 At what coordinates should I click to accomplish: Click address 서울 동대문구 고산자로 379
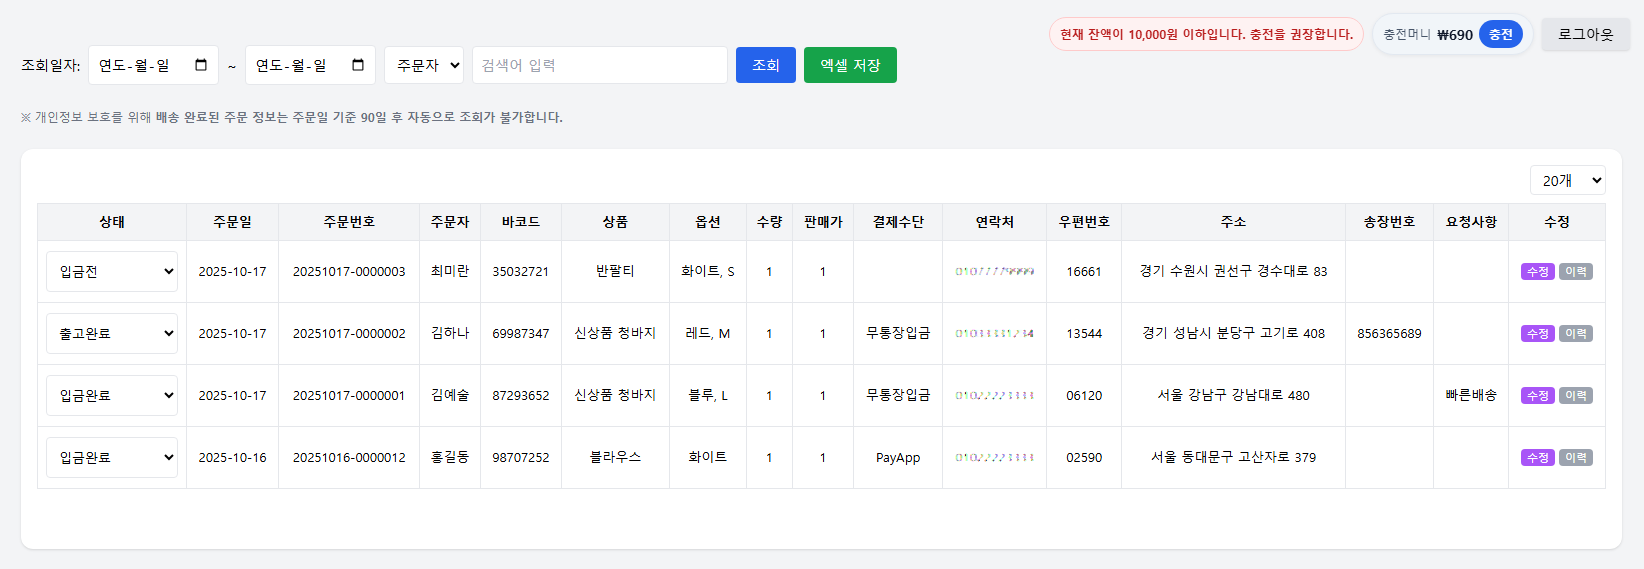click(x=1233, y=457)
